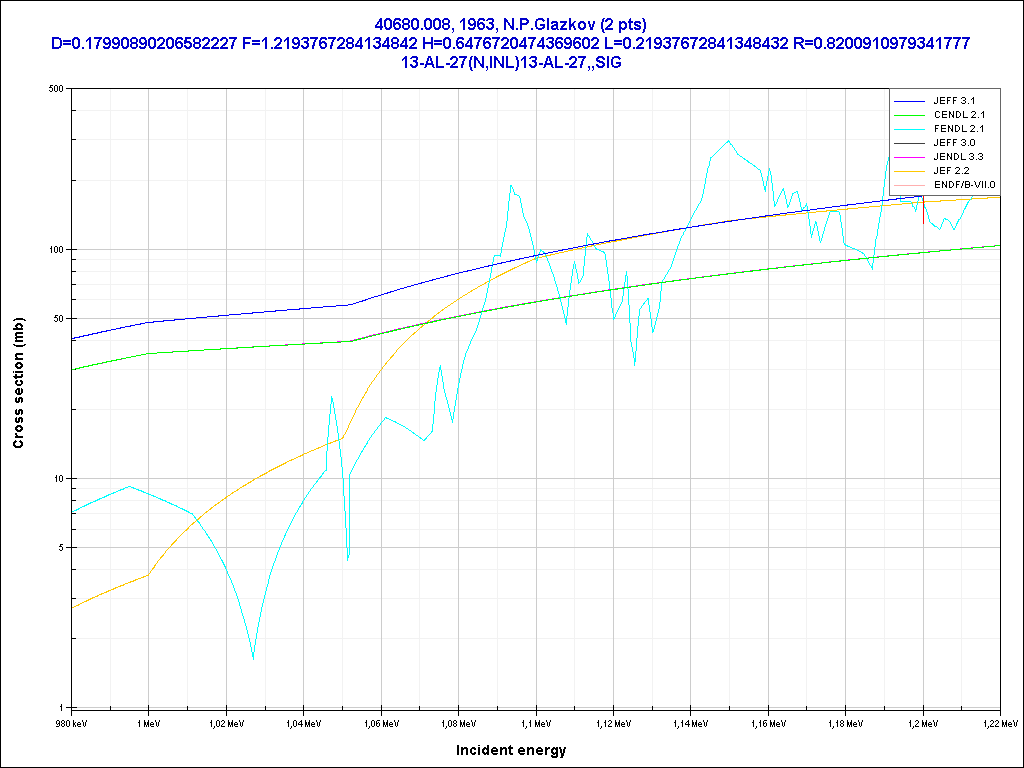The width and height of the screenshot is (1024, 768).
Task: Click the '1 MeV' x-axis tick label
Action: point(148,722)
